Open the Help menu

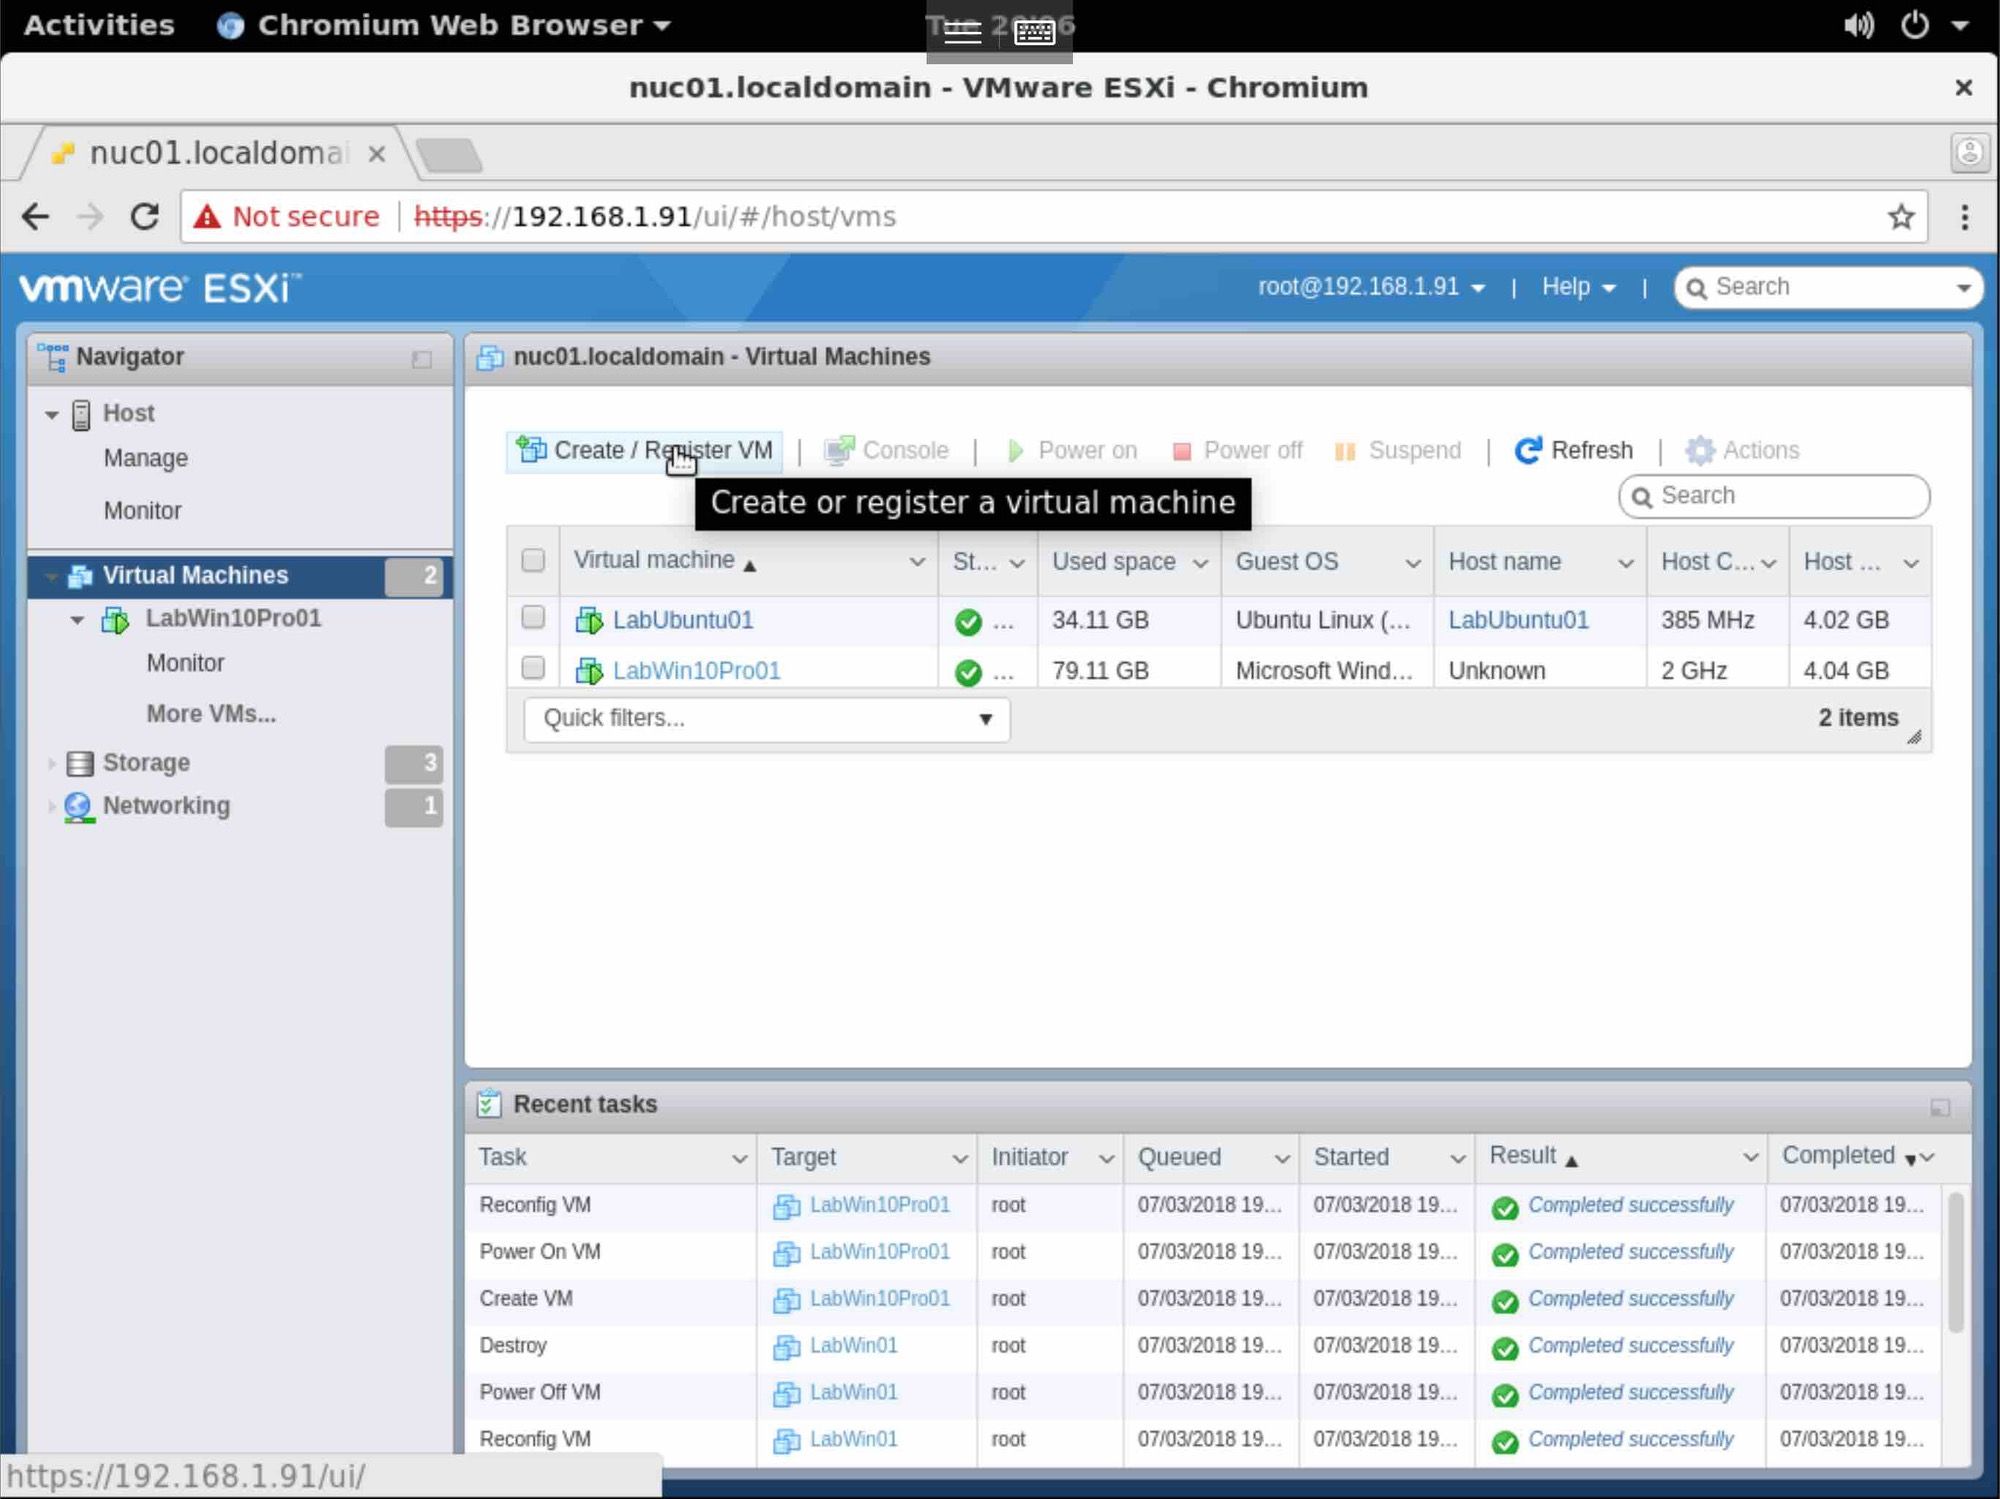[1578, 287]
